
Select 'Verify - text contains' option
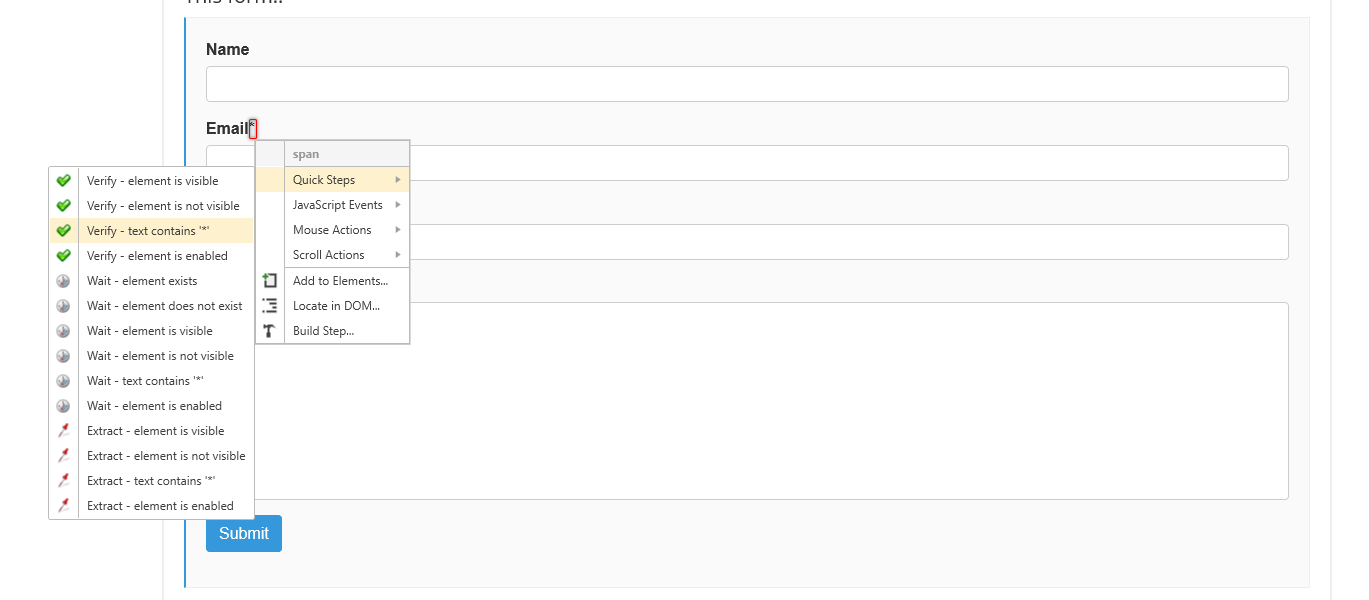(148, 231)
